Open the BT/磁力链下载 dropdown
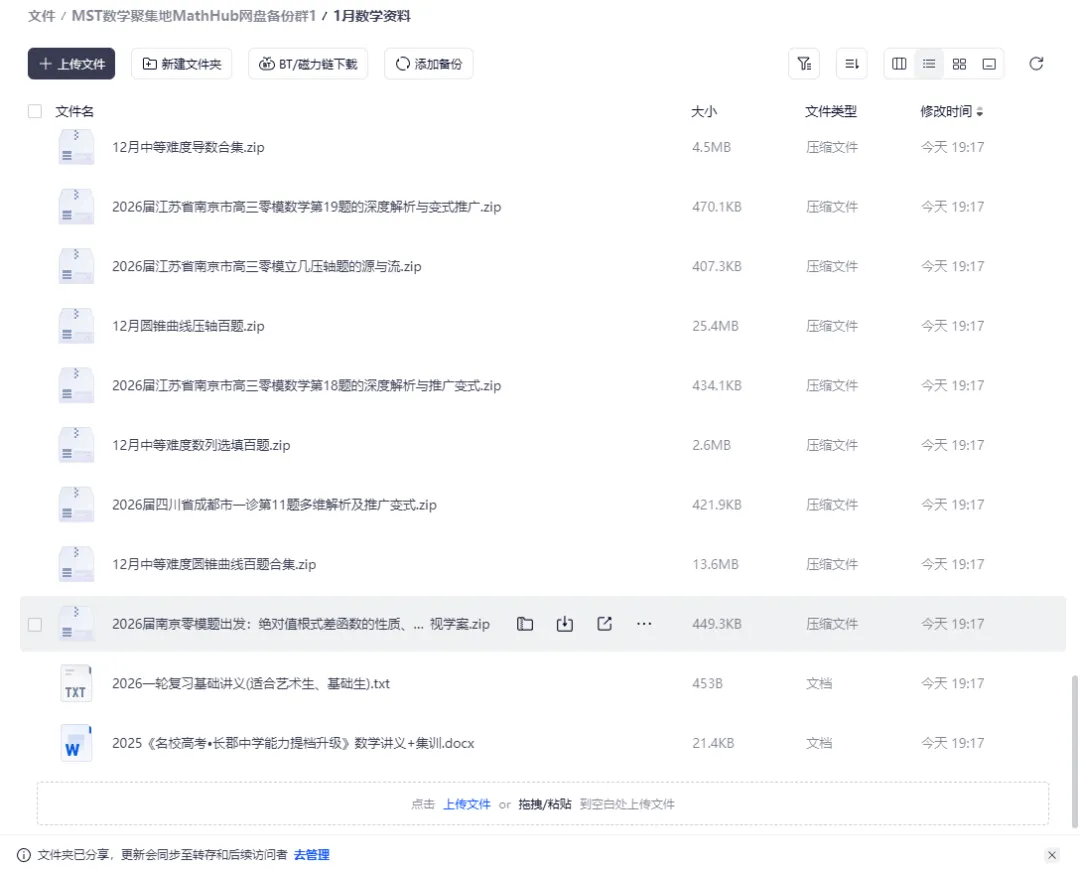This screenshot has height=874, width=1080. (x=308, y=63)
